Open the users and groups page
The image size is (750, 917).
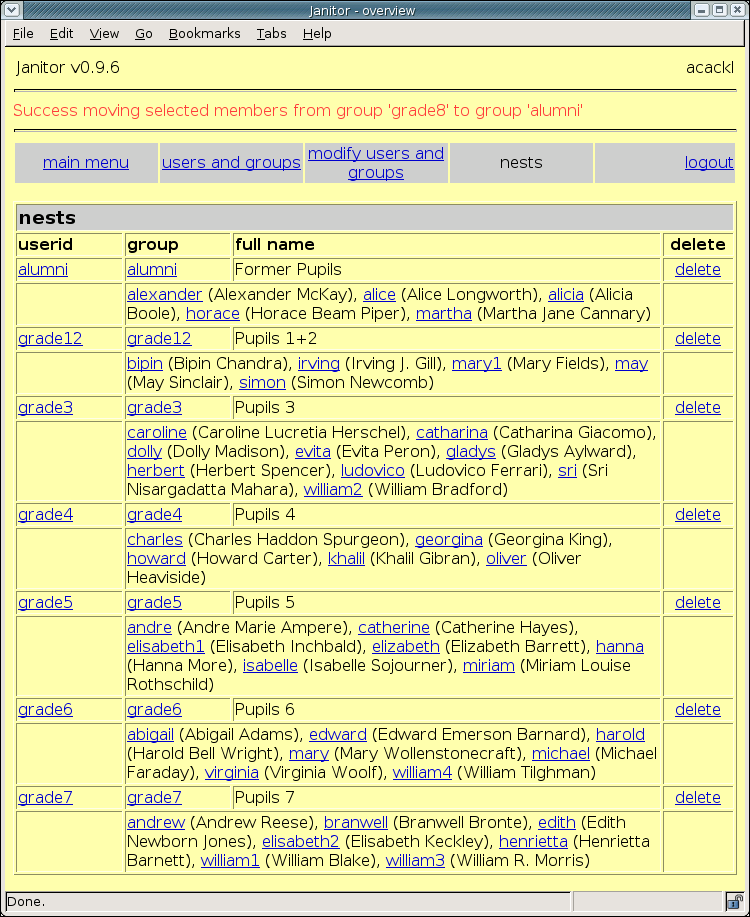point(231,163)
